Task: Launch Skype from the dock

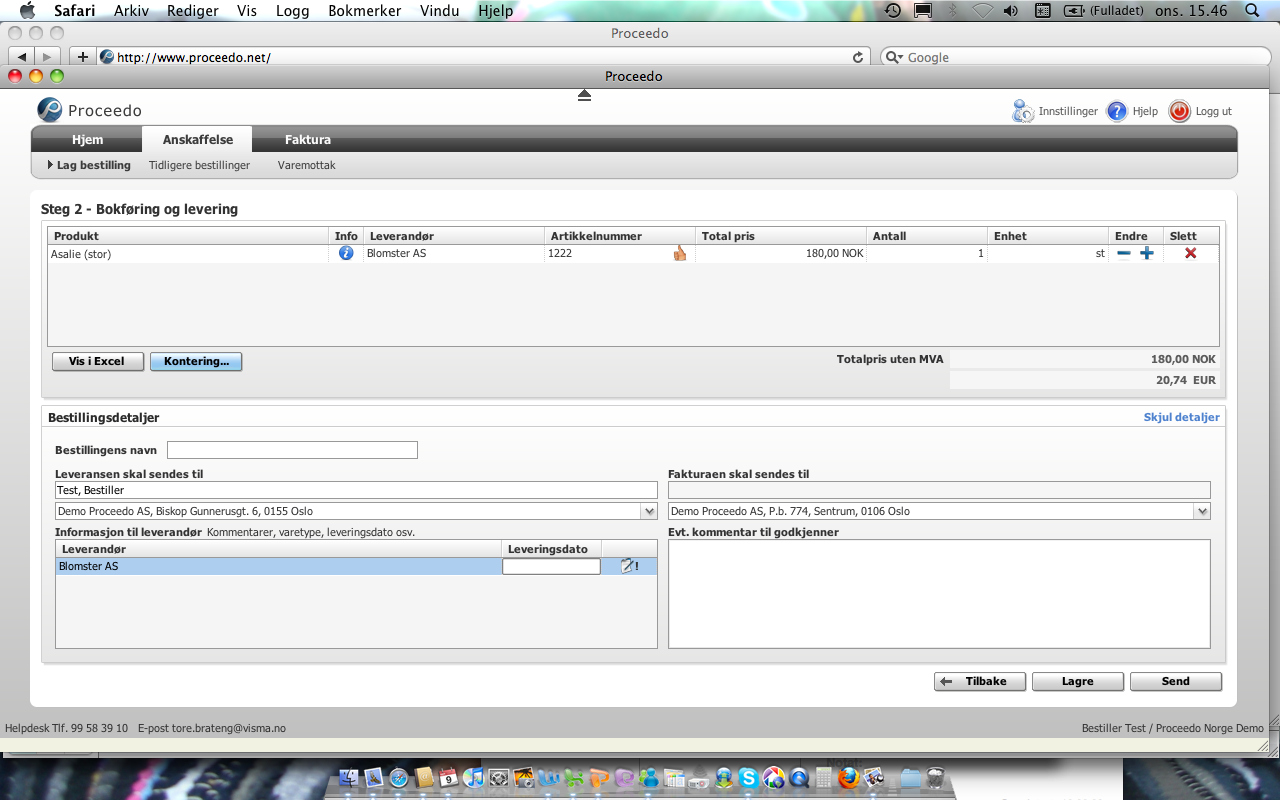Action: point(749,777)
